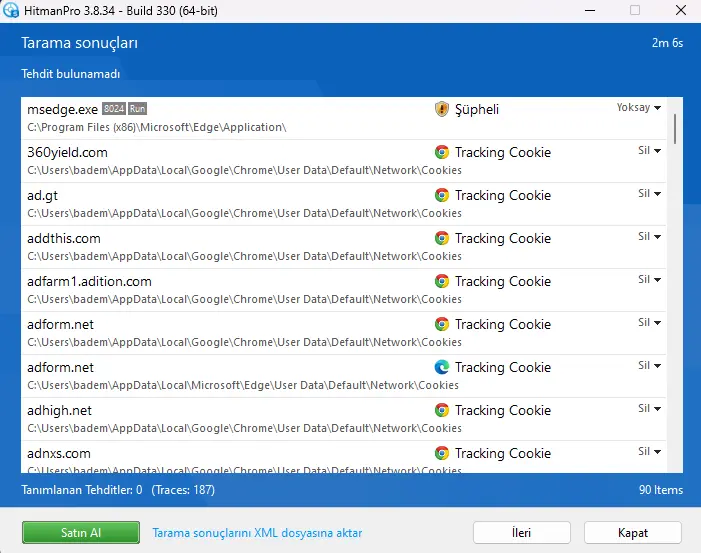The width and height of the screenshot is (701, 553).
Task: Click Tracking Cookie label on 360yield.com row
Action: (x=503, y=152)
